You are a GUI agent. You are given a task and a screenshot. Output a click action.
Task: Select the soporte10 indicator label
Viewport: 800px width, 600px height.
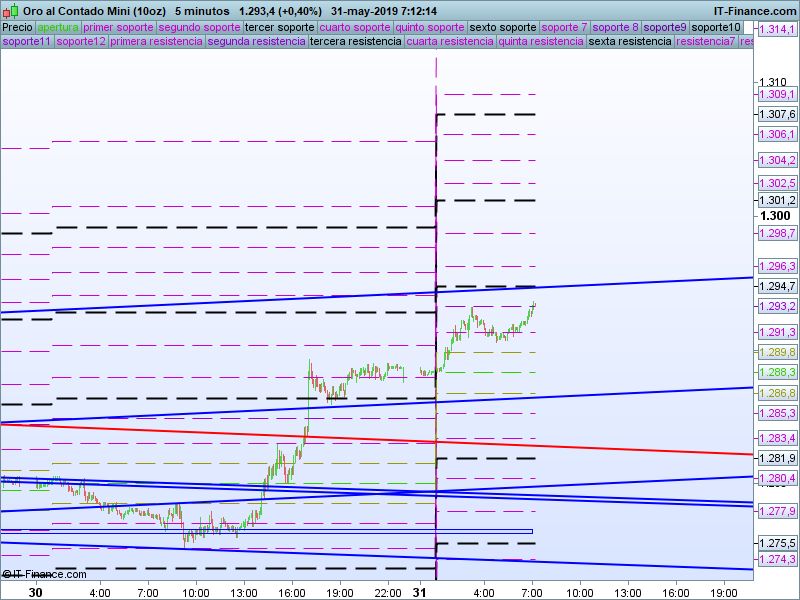tap(716, 27)
